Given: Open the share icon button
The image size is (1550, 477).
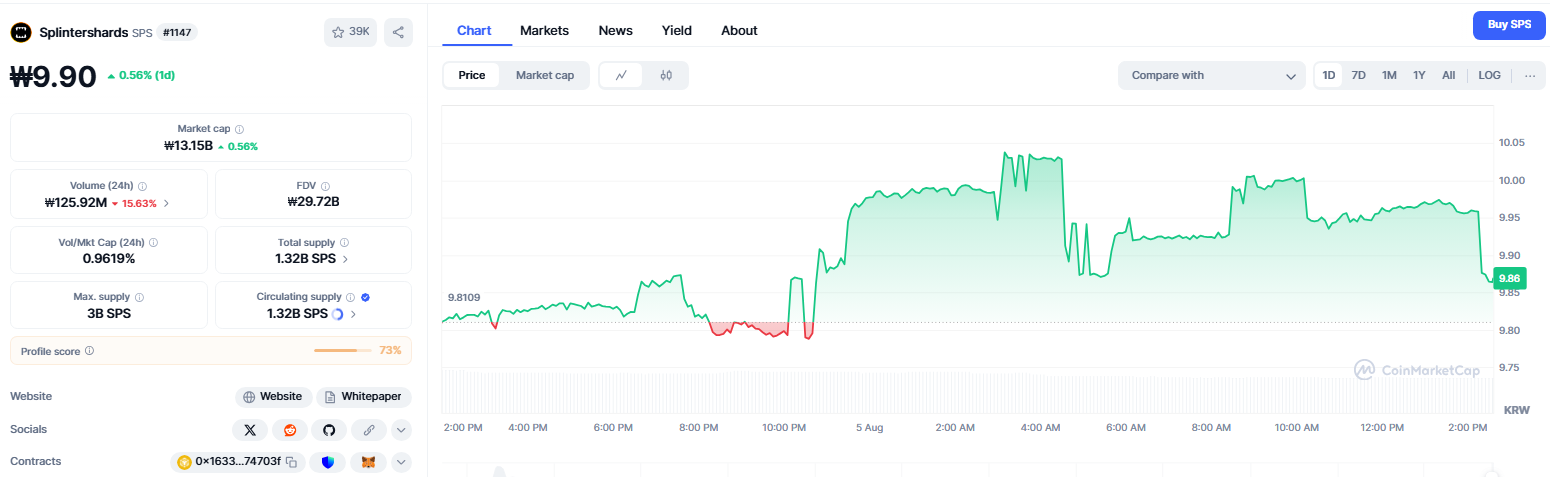Looking at the screenshot, I should click(398, 32).
